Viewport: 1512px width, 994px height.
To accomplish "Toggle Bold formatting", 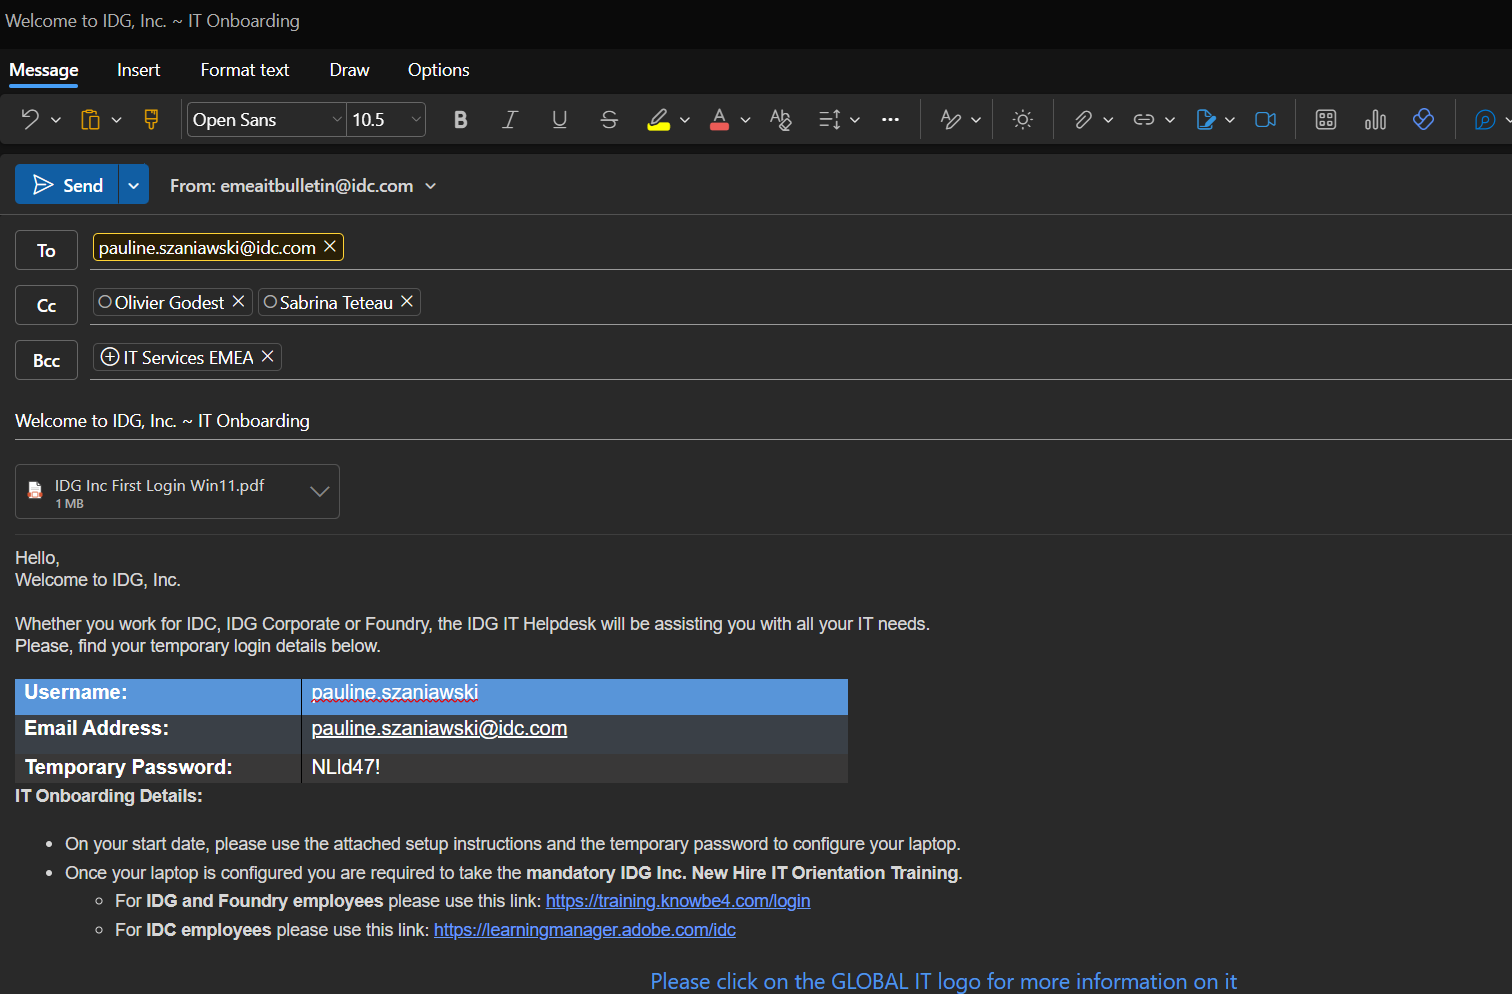I will tap(460, 120).
